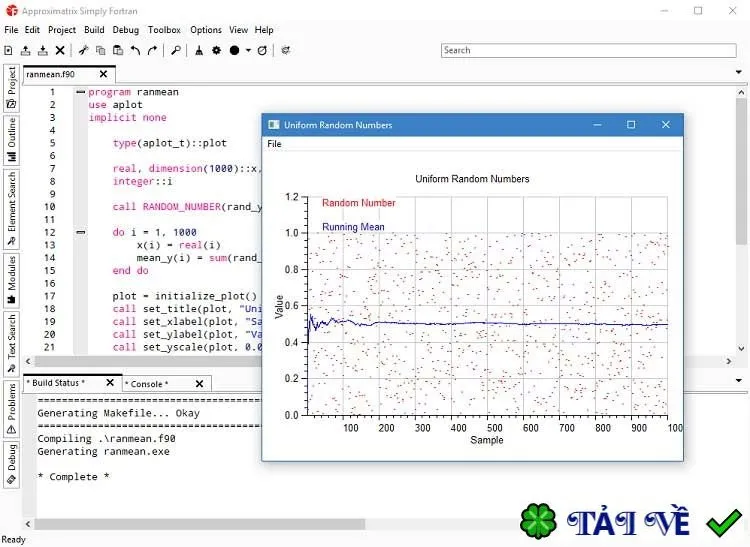
Task: Open bottom panel tab list dropdown arrow
Action: 739,381
